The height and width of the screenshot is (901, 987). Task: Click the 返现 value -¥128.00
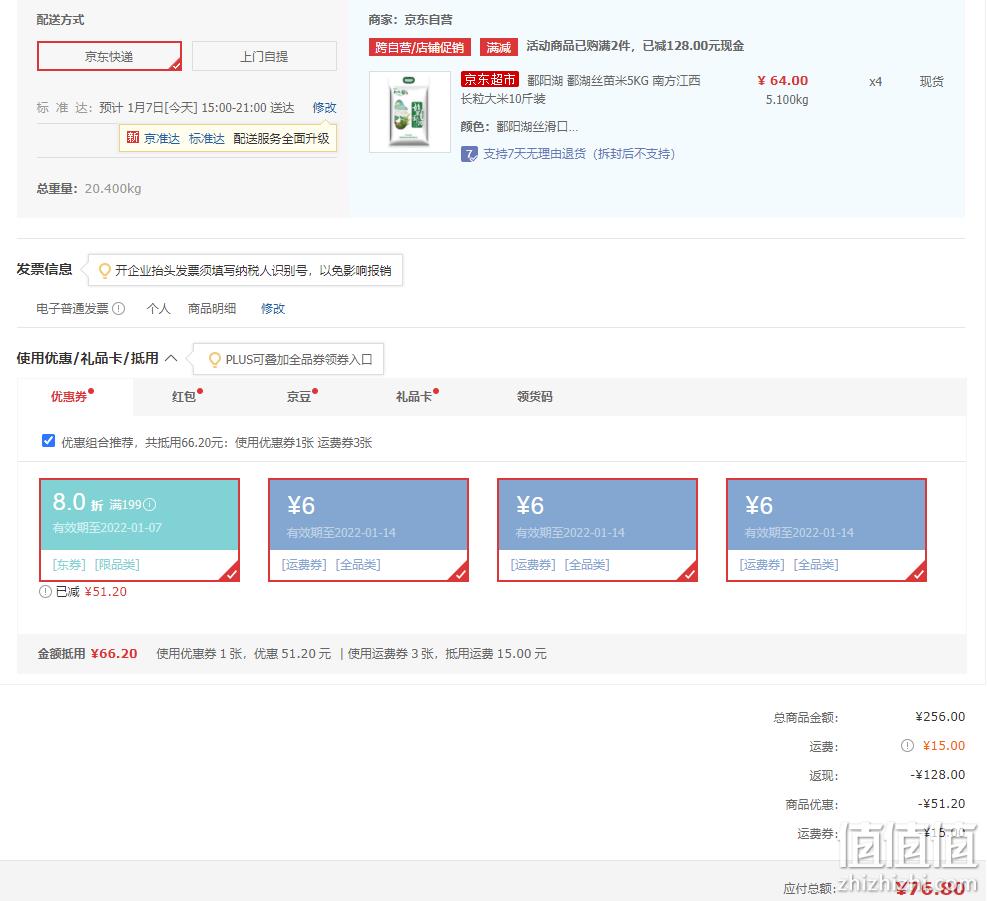[937, 775]
